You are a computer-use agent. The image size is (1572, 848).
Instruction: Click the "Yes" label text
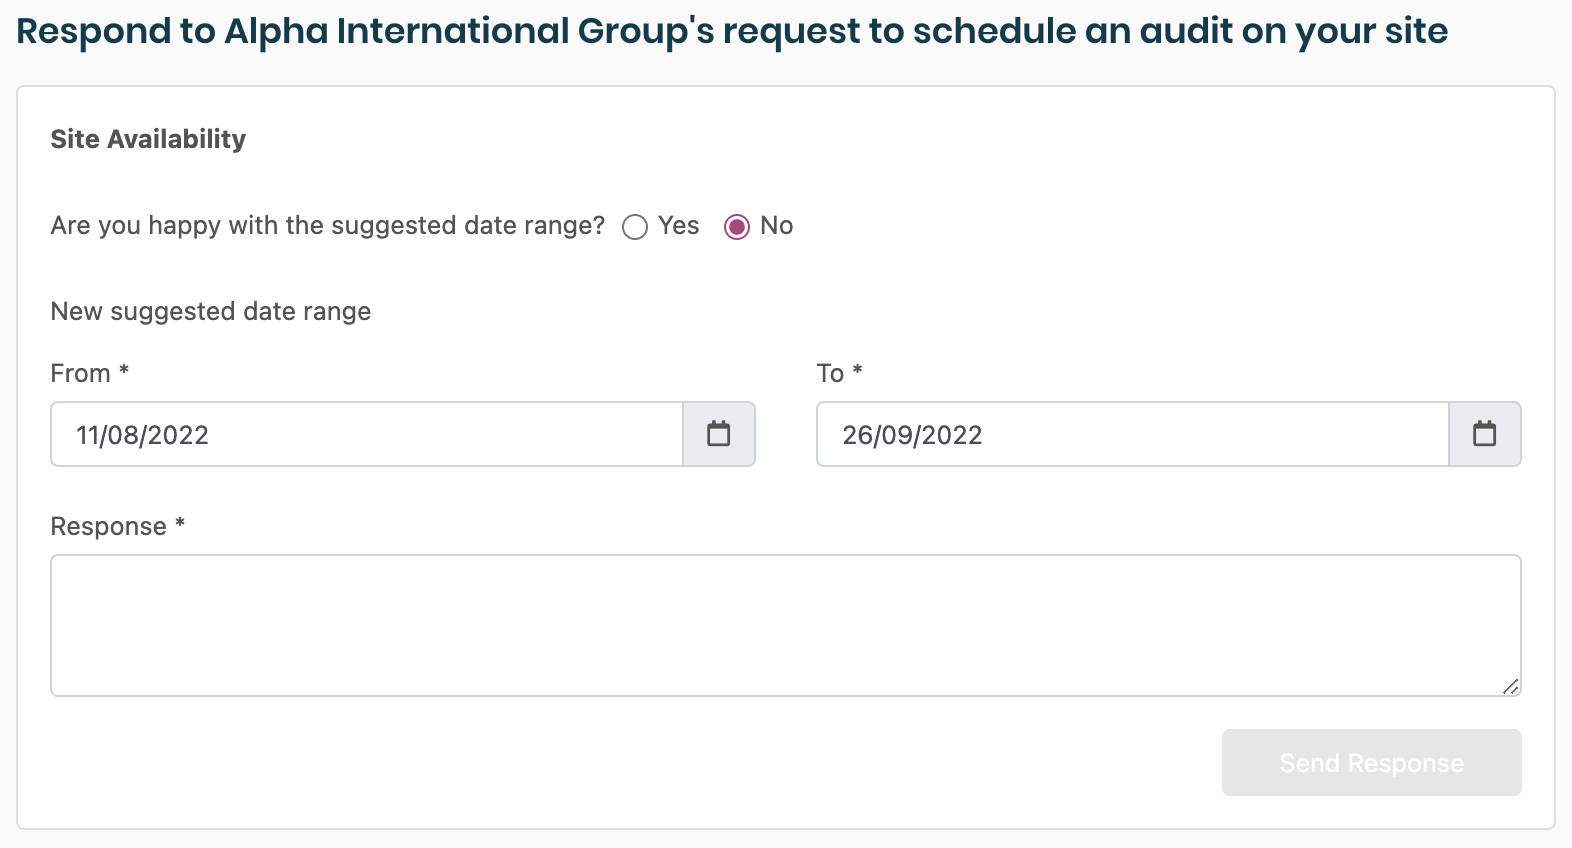[x=678, y=226]
